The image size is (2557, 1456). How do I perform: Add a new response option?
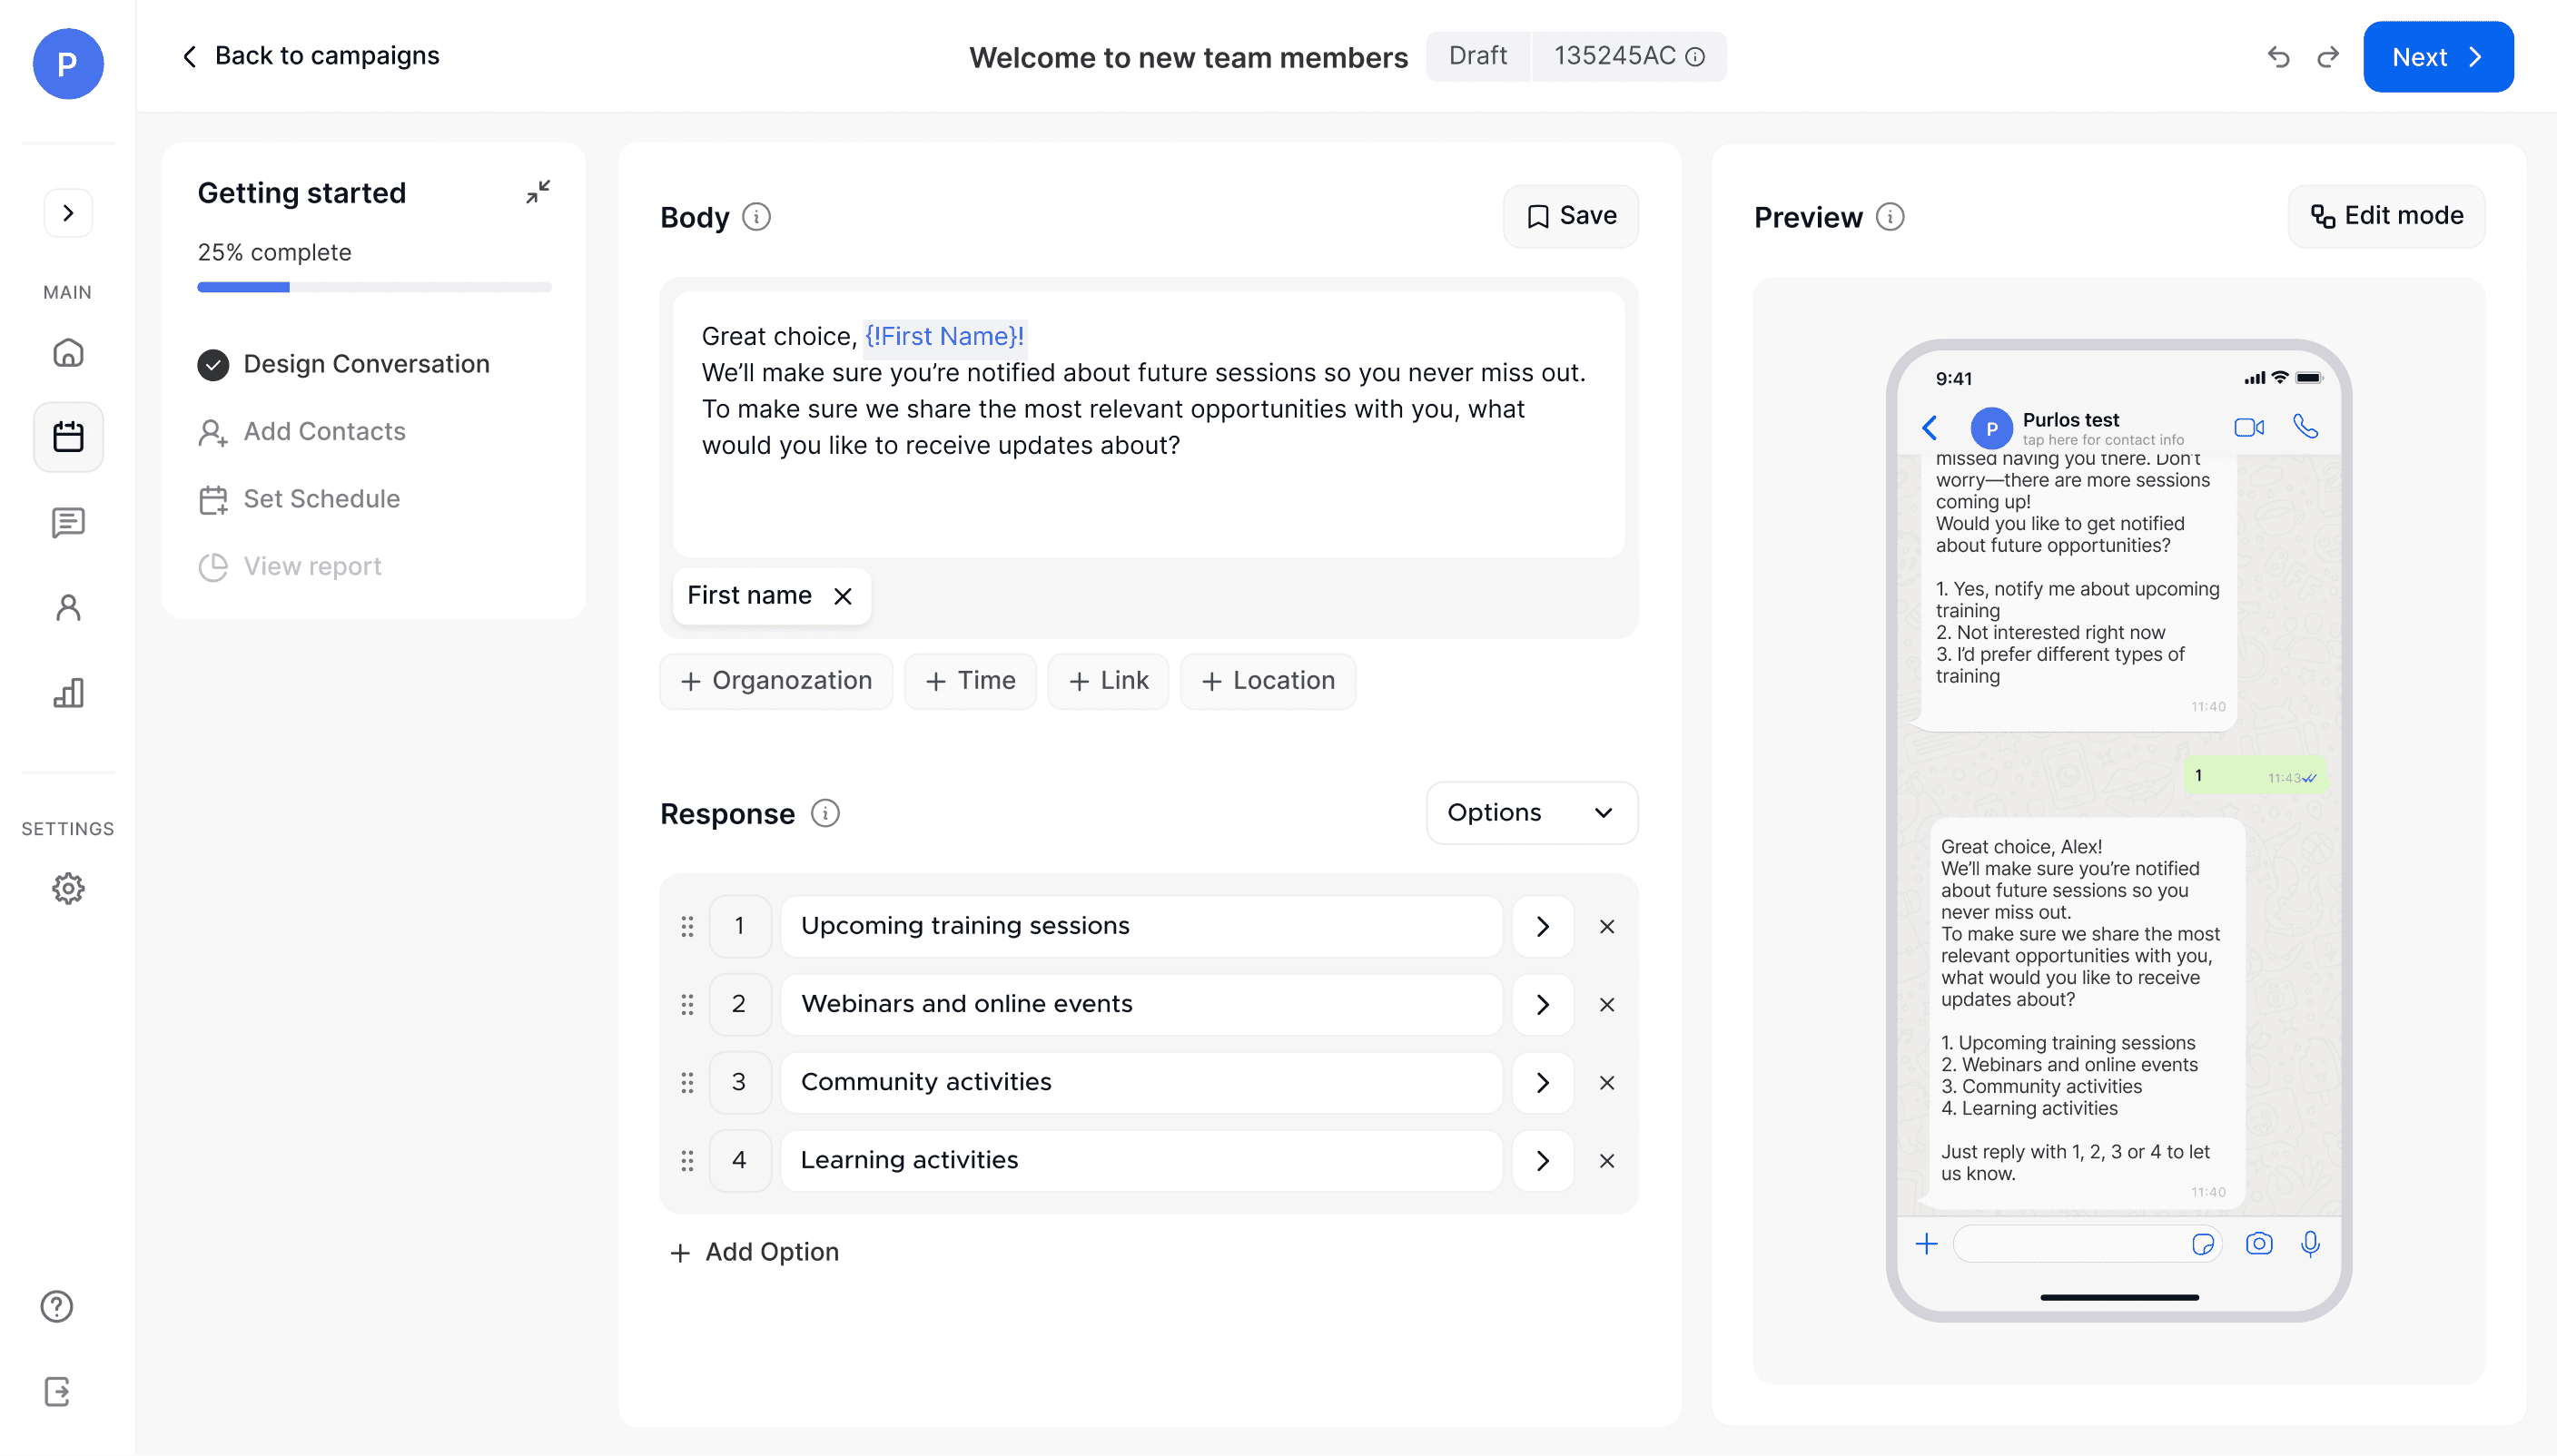coord(755,1252)
